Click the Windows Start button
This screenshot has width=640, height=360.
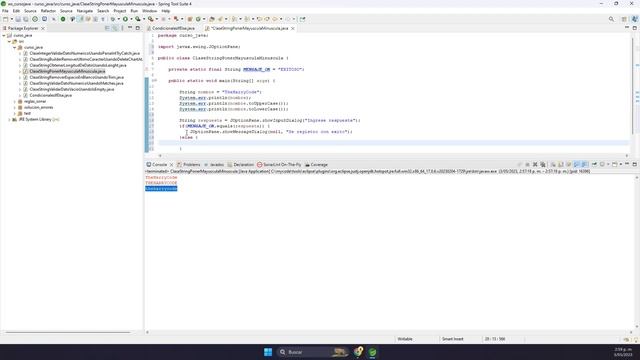[x=268, y=352]
